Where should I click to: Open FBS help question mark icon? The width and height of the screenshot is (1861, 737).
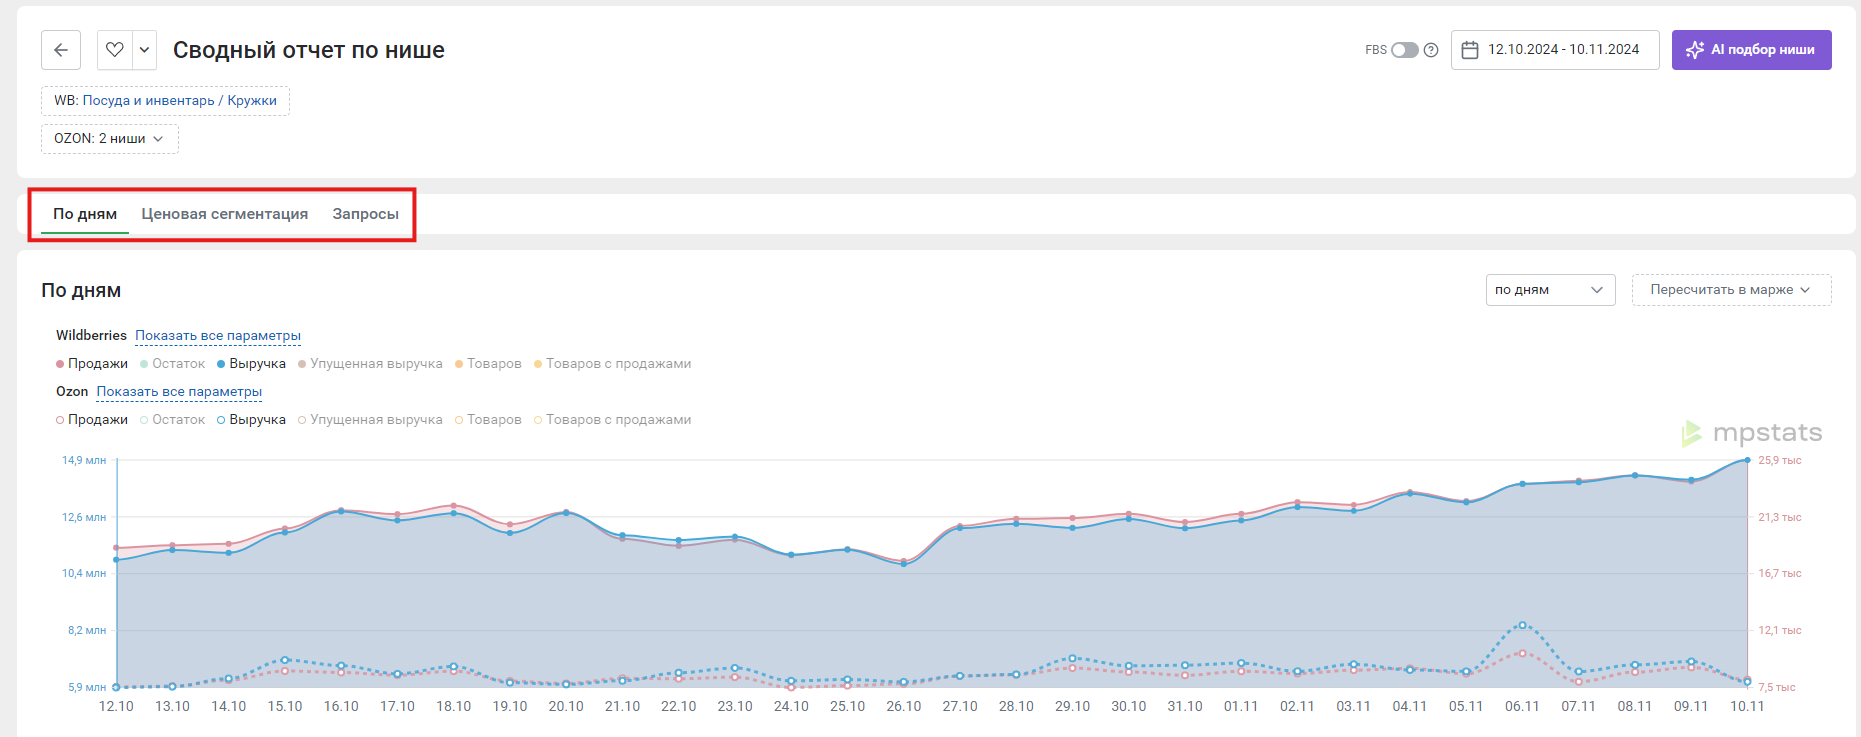coord(1431,50)
